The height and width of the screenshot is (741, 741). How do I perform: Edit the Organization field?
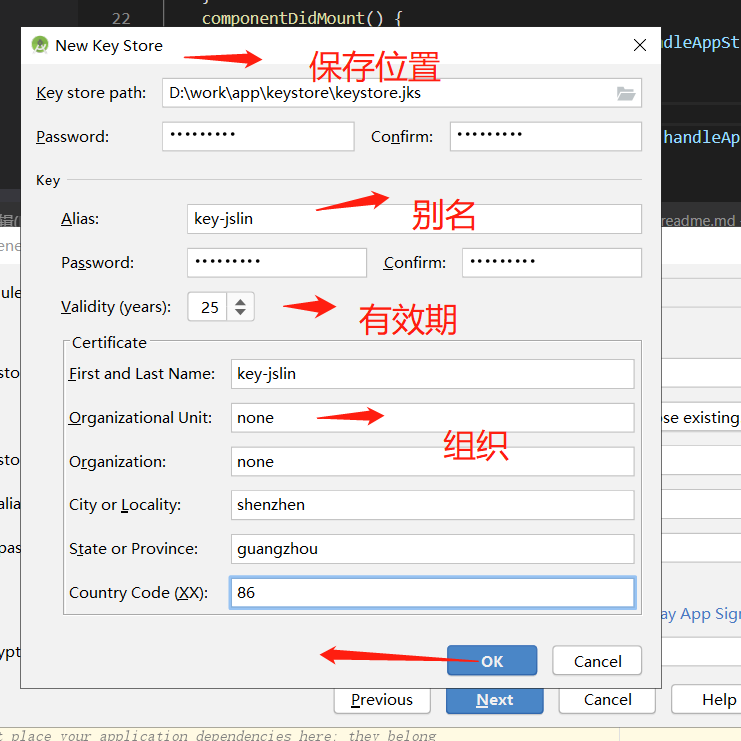pyautogui.click(x=432, y=462)
